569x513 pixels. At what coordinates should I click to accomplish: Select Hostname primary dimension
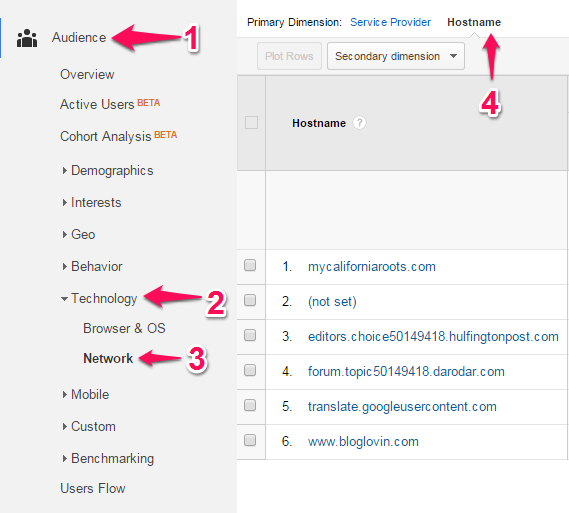(x=474, y=22)
